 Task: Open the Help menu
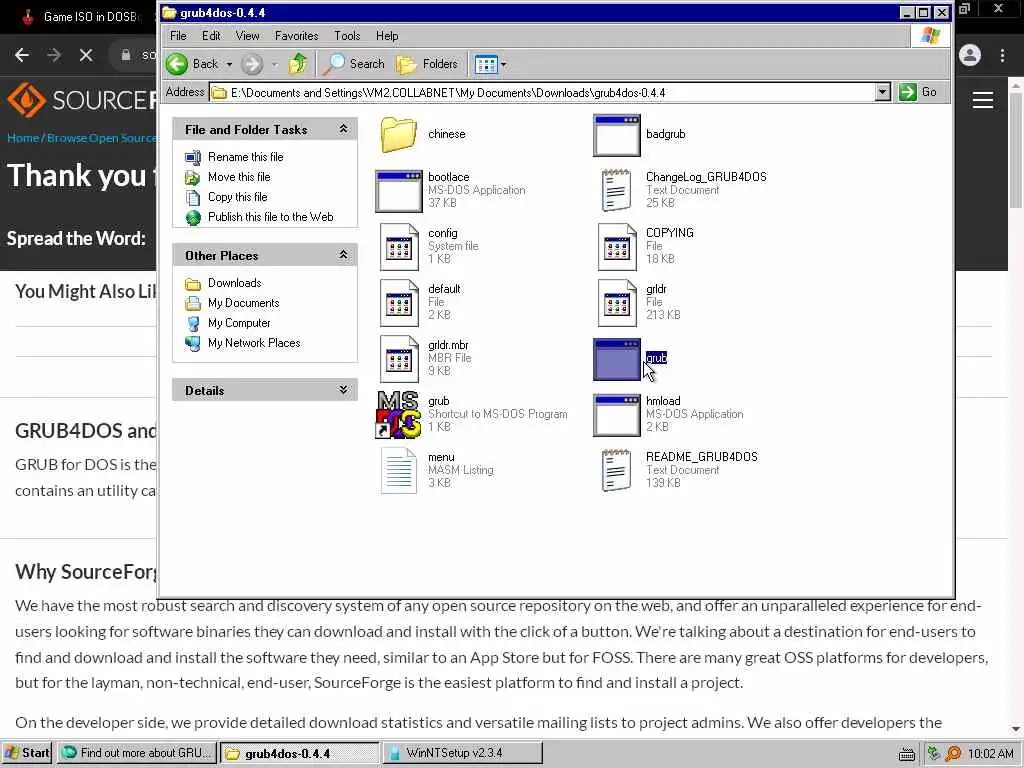[387, 36]
